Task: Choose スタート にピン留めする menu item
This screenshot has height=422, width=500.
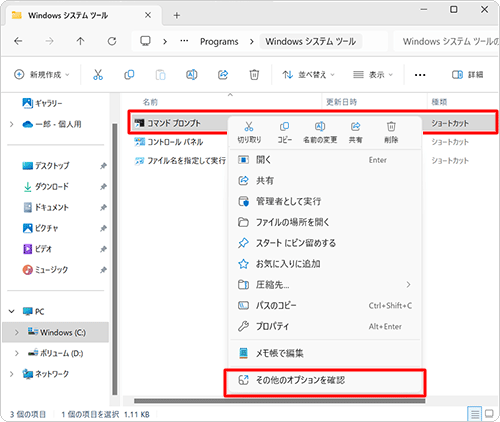Action: (x=325, y=243)
